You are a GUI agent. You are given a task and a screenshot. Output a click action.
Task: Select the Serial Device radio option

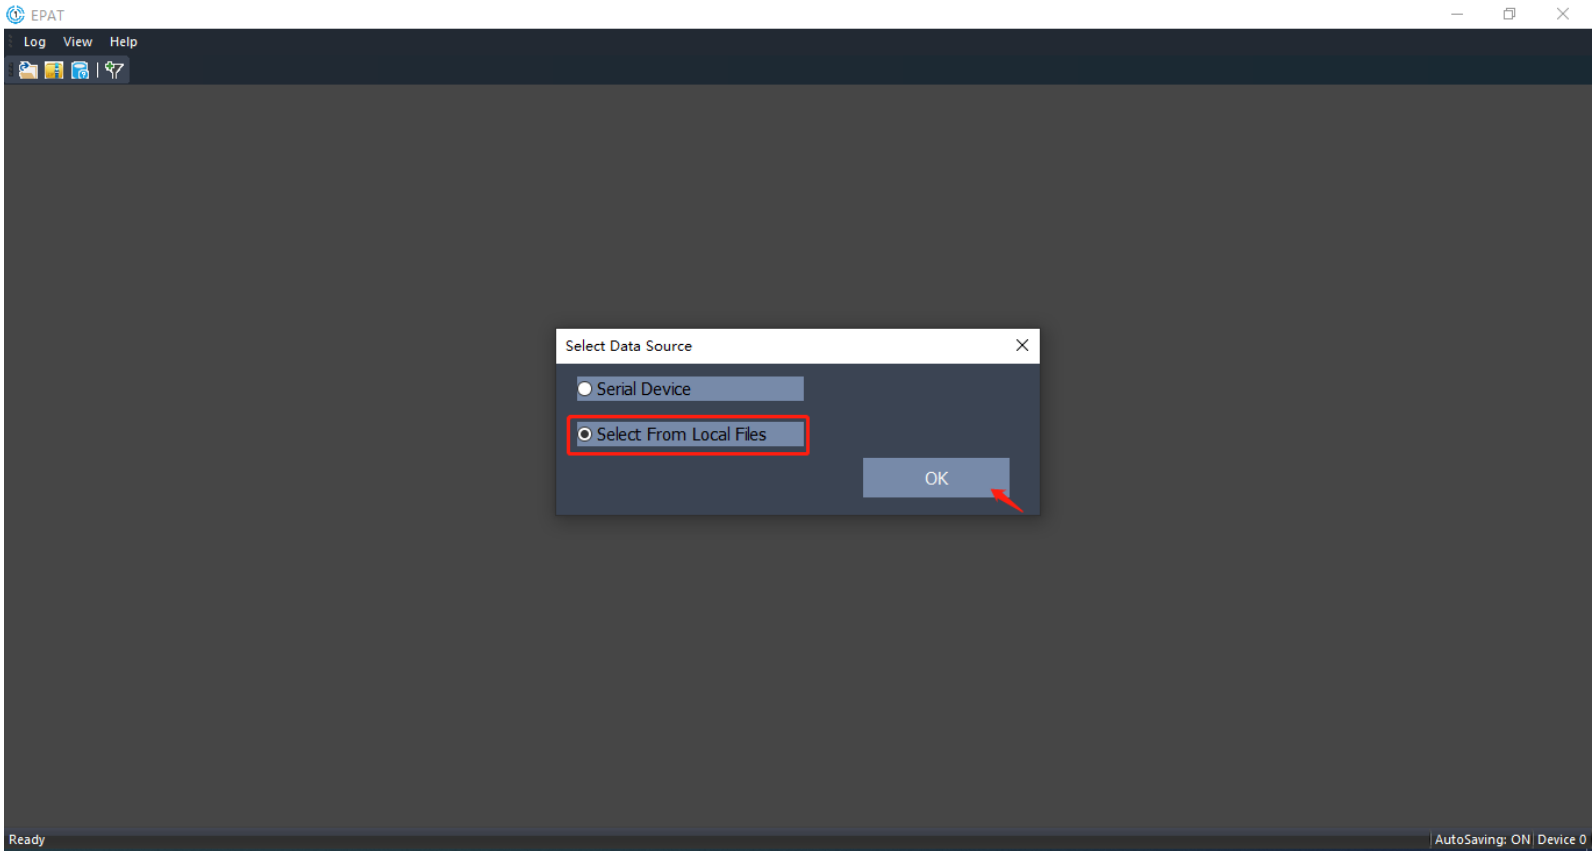(585, 389)
